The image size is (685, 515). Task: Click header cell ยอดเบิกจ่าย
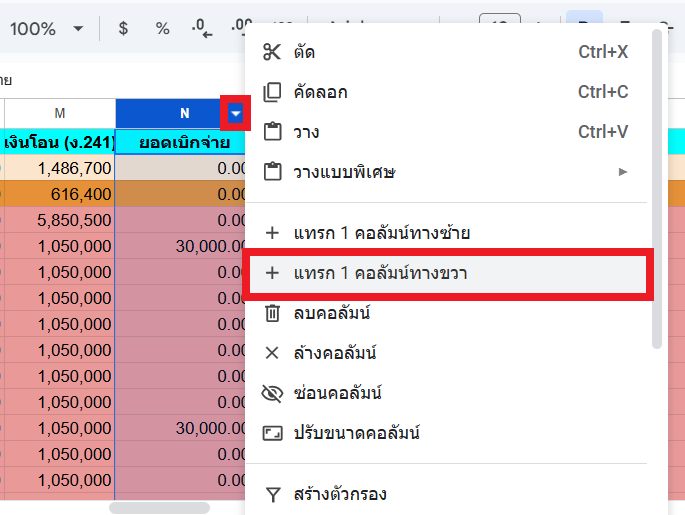(180, 142)
